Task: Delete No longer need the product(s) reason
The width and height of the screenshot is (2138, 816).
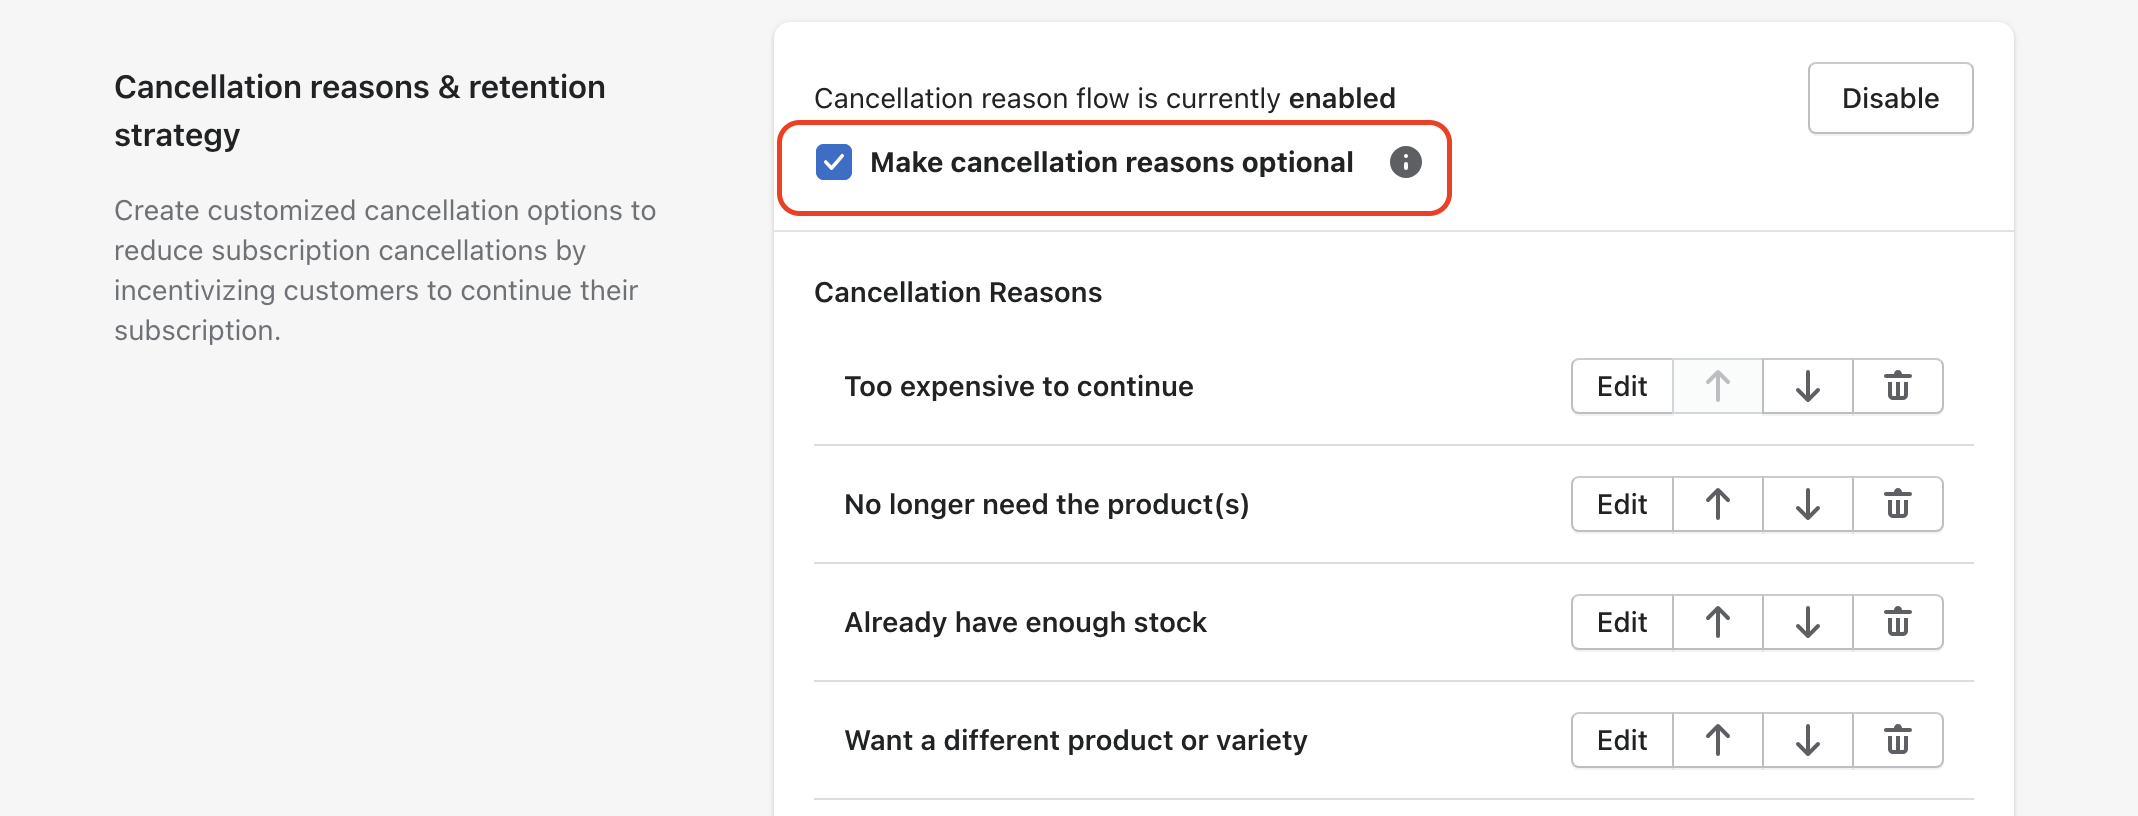Action: [1897, 504]
